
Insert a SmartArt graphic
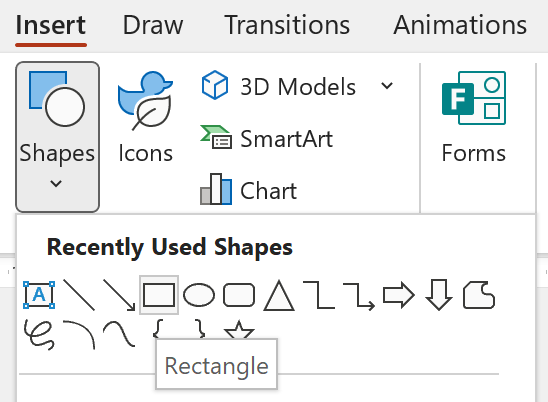pyautogui.click(x=267, y=138)
